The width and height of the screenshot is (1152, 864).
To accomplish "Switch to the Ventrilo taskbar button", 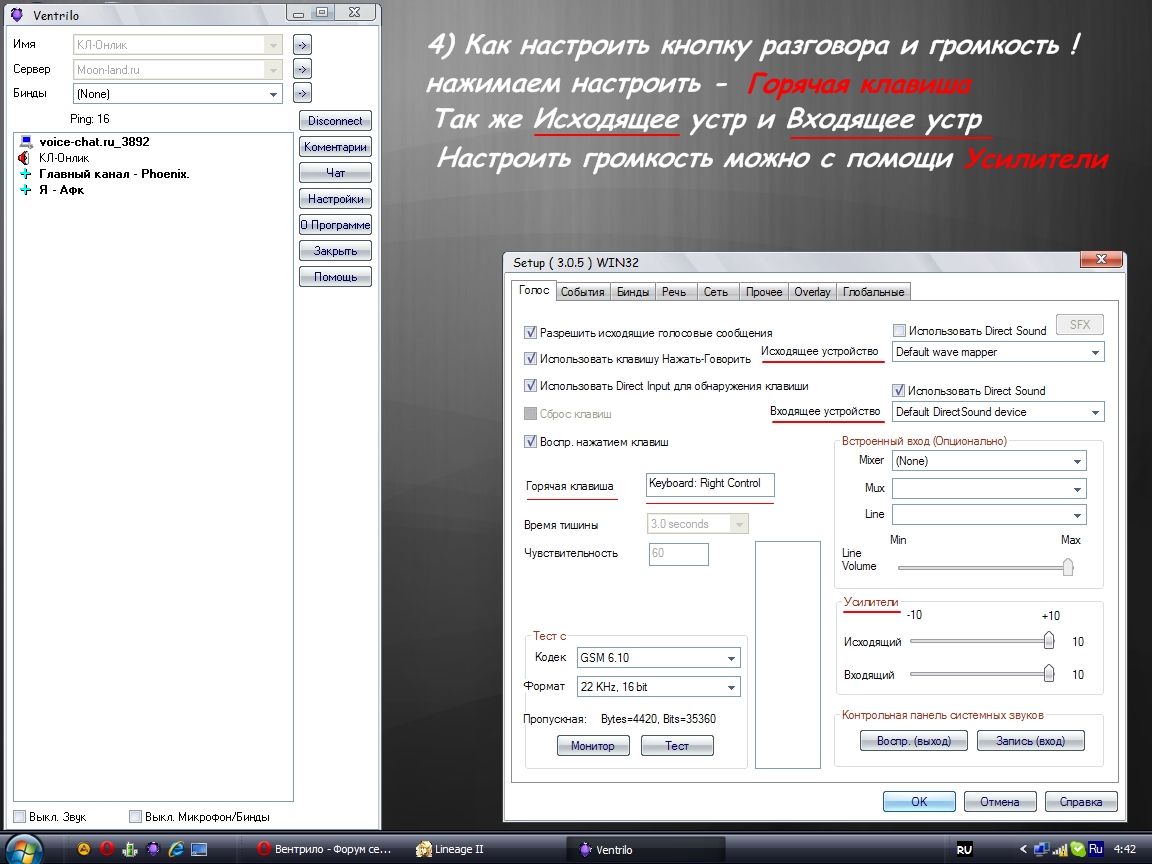I will click(647, 849).
